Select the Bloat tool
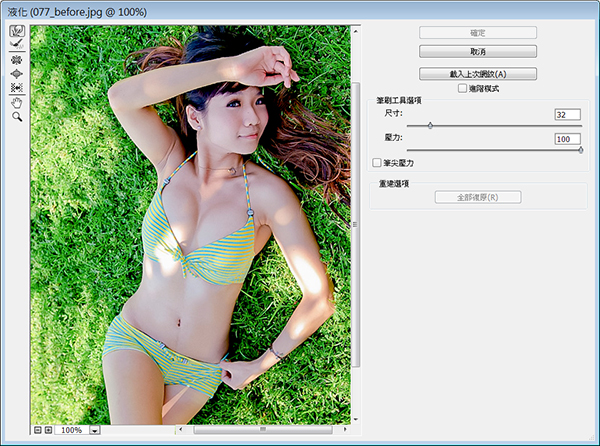 click(x=17, y=73)
